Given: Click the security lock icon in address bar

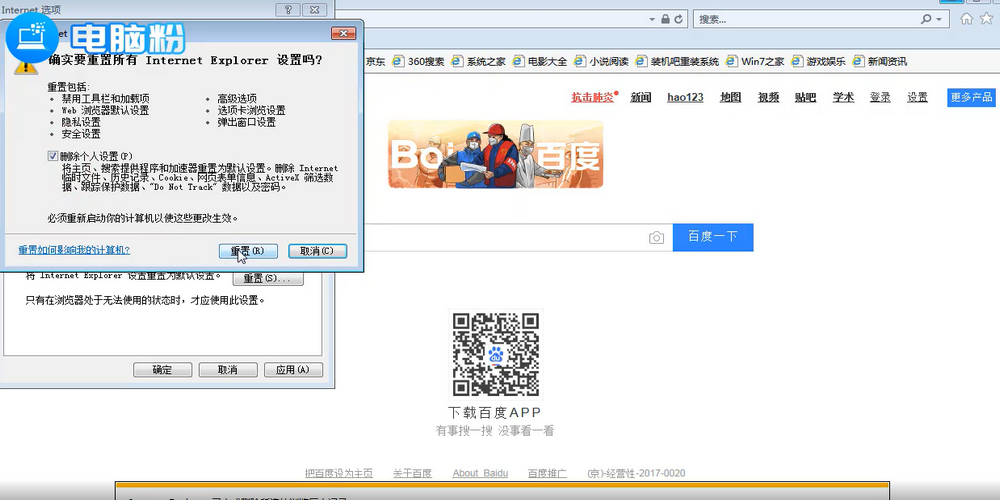Looking at the screenshot, I should pyautogui.click(x=665, y=19).
